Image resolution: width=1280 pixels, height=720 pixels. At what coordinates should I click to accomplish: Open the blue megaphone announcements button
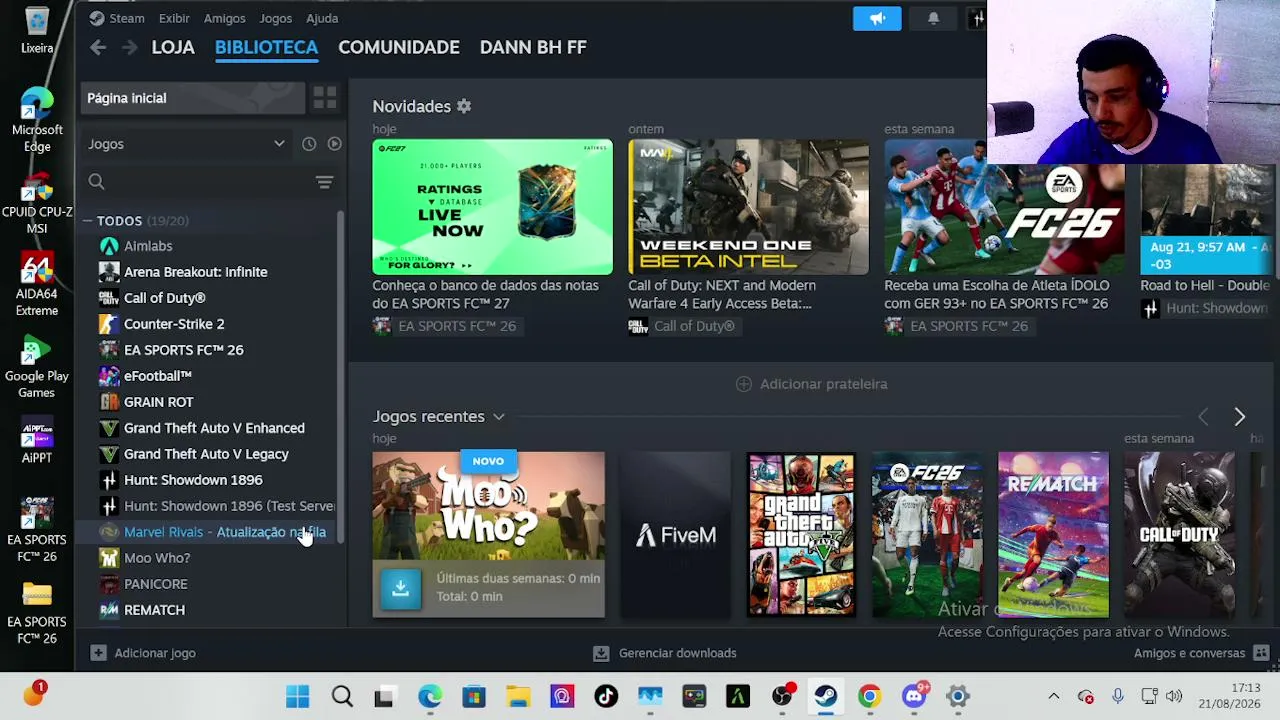(877, 18)
